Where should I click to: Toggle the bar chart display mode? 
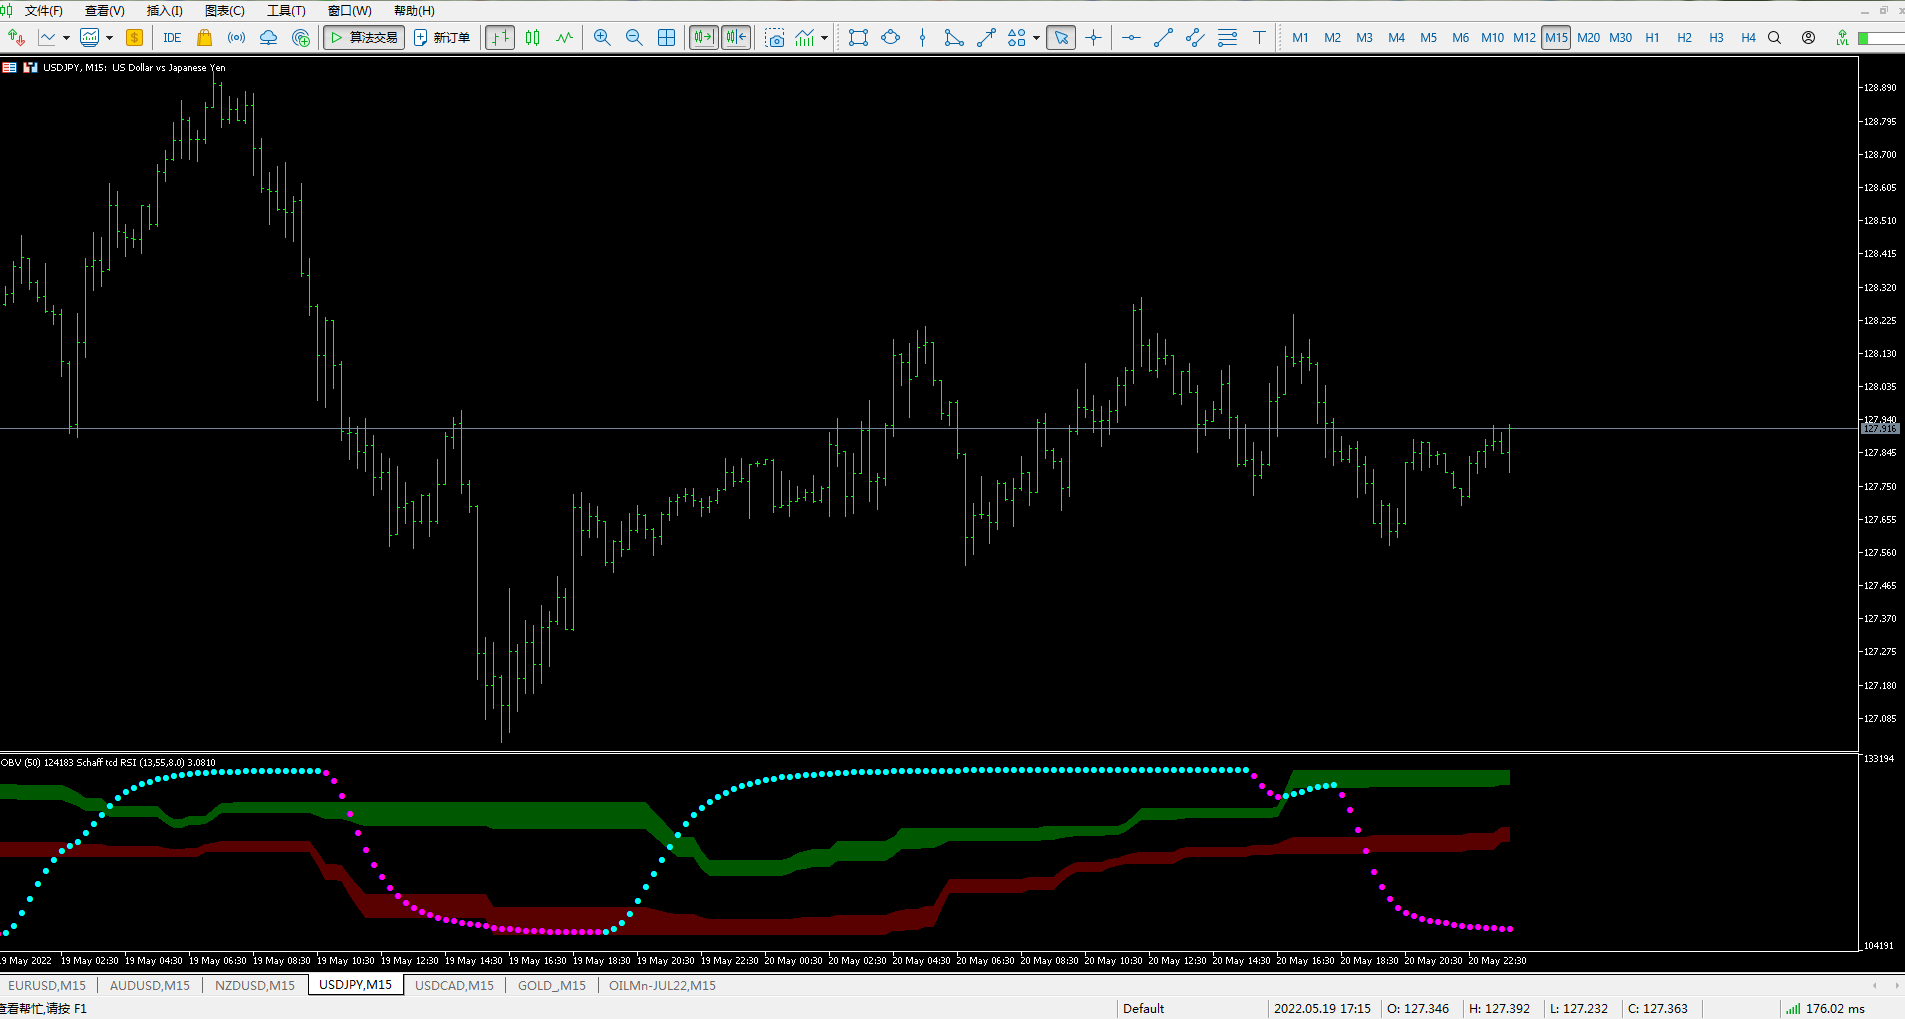[500, 38]
